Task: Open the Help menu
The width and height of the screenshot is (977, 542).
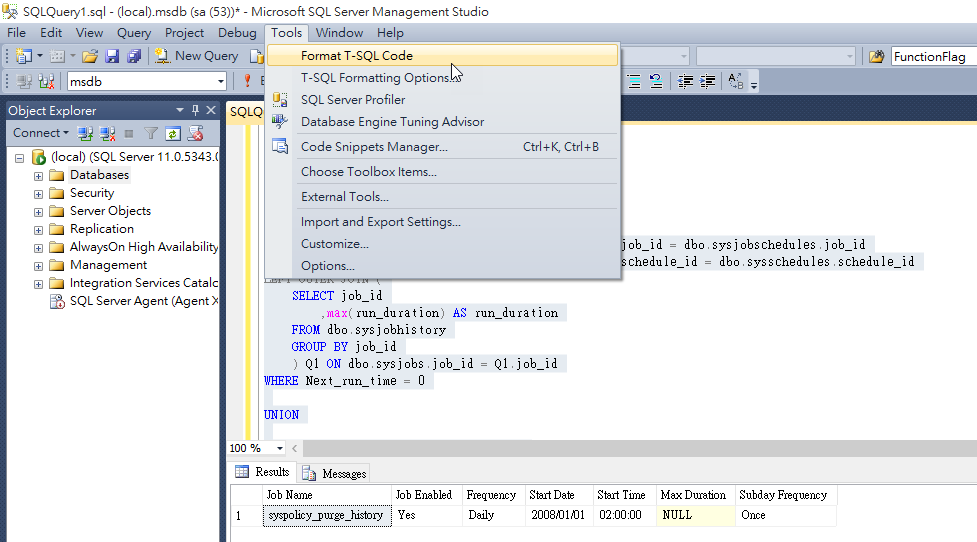Action: tap(390, 33)
